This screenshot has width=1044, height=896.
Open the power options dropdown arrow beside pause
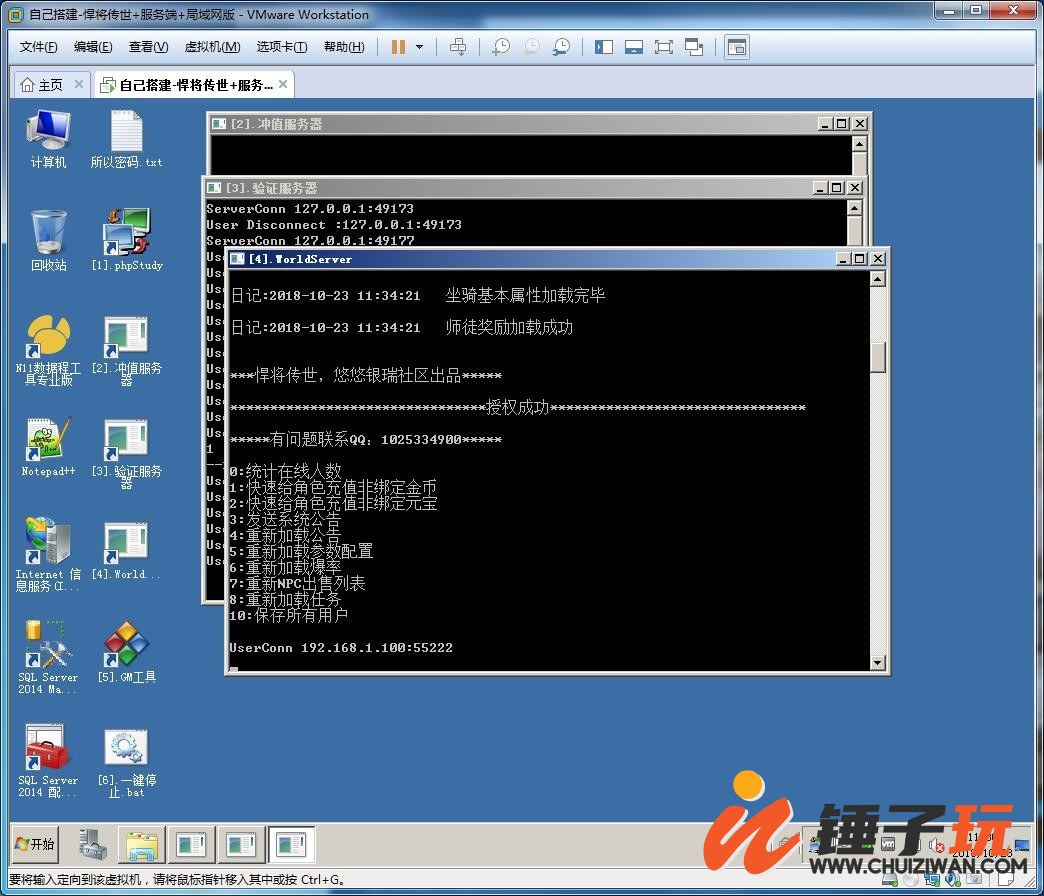pyautogui.click(x=419, y=47)
